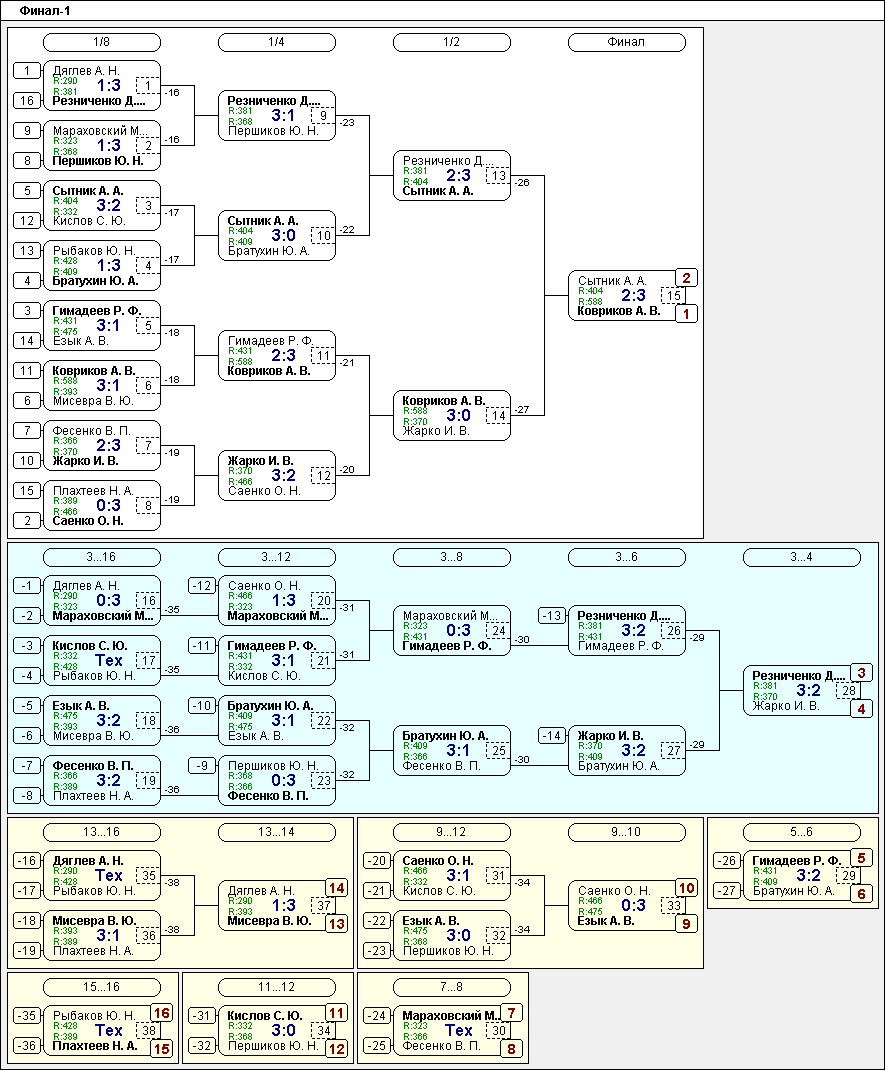
Task: Click the 1/8 round header
Action: [x=102, y=42]
